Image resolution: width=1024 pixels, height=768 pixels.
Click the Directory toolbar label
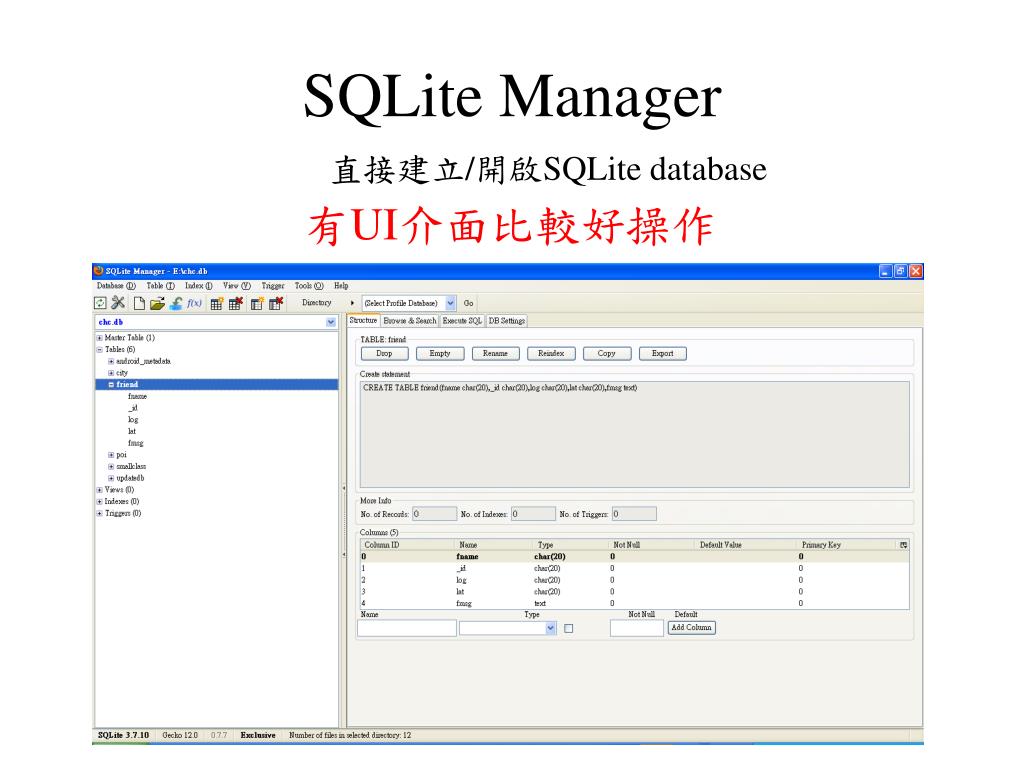pyautogui.click(x=317, y=303)
